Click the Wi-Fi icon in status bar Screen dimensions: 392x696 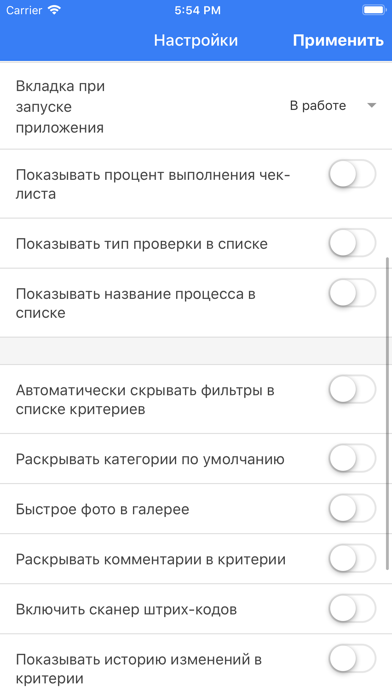[55, 10]
